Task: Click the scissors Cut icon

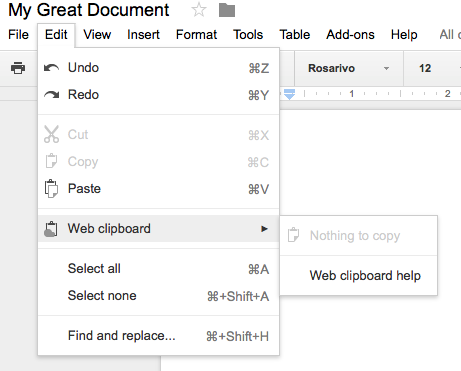Action: point(51,134)
